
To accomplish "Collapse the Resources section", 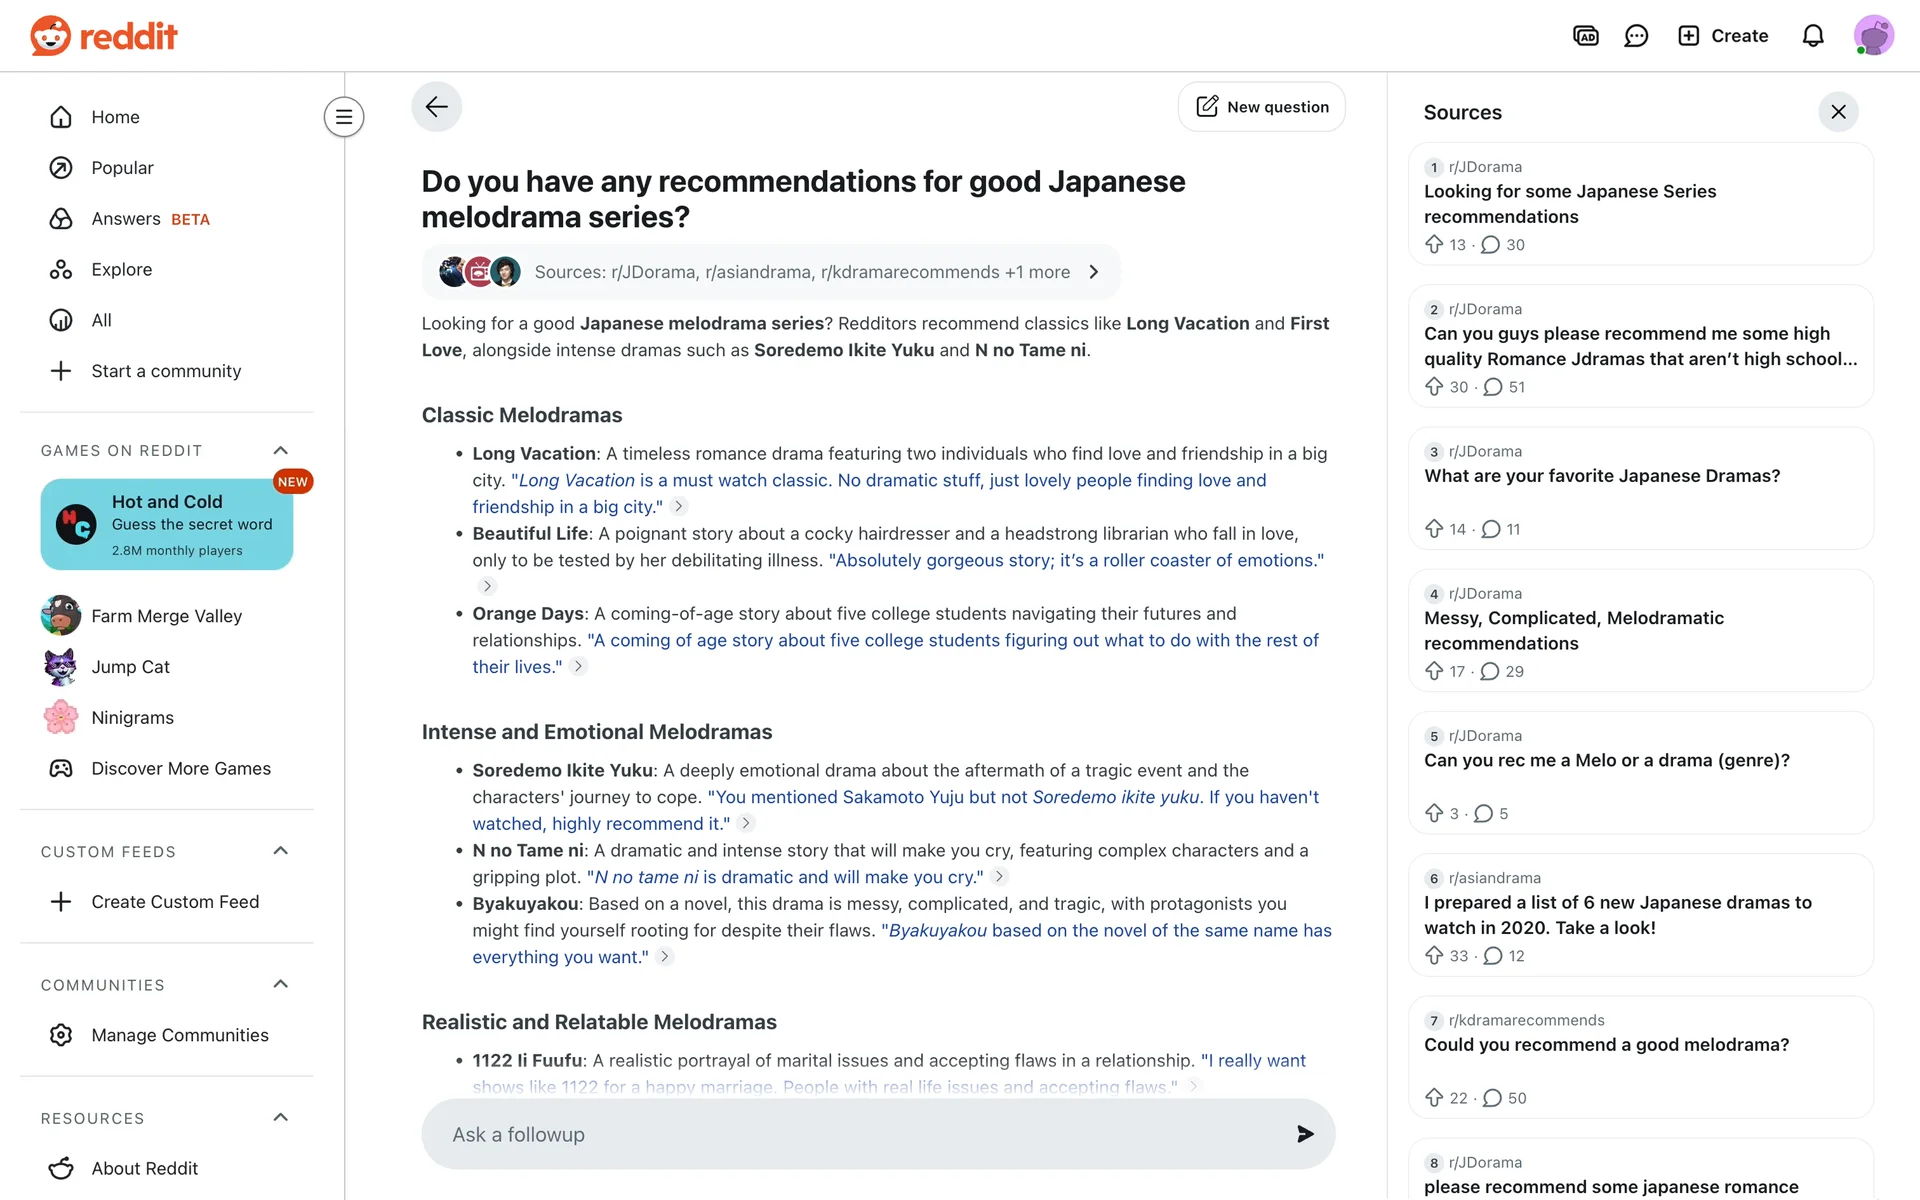I will tap(281, 1118).
